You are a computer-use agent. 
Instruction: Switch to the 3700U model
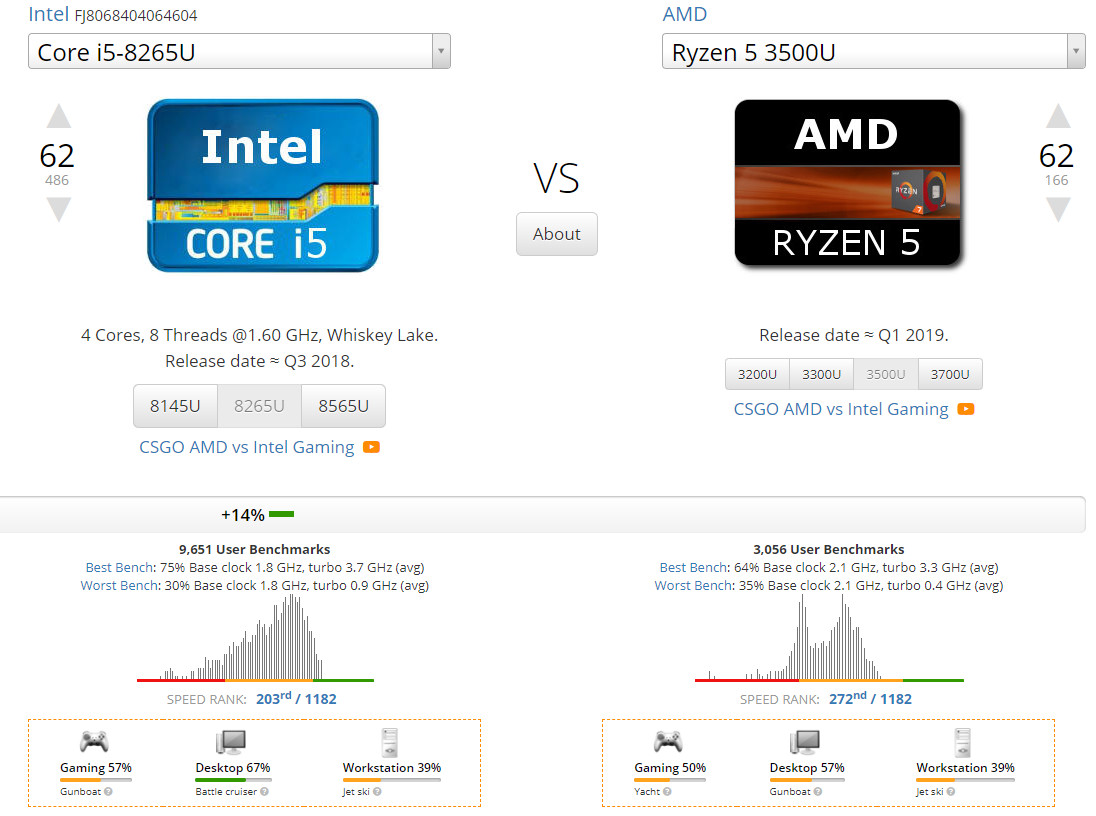(x=950, y=374)
